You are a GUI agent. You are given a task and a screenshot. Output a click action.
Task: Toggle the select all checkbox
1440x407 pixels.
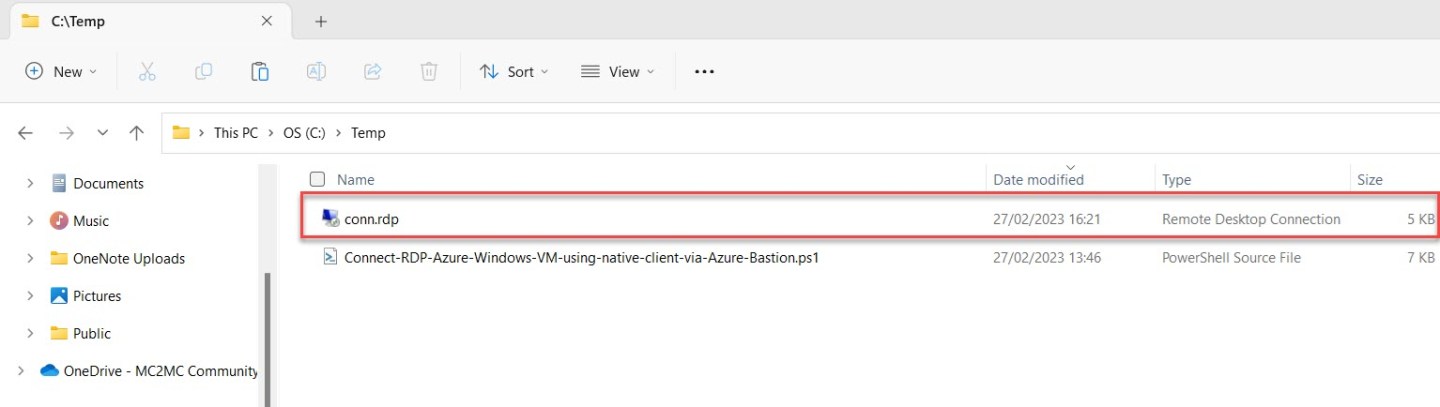pyautogui.click(x=317, y=179)
